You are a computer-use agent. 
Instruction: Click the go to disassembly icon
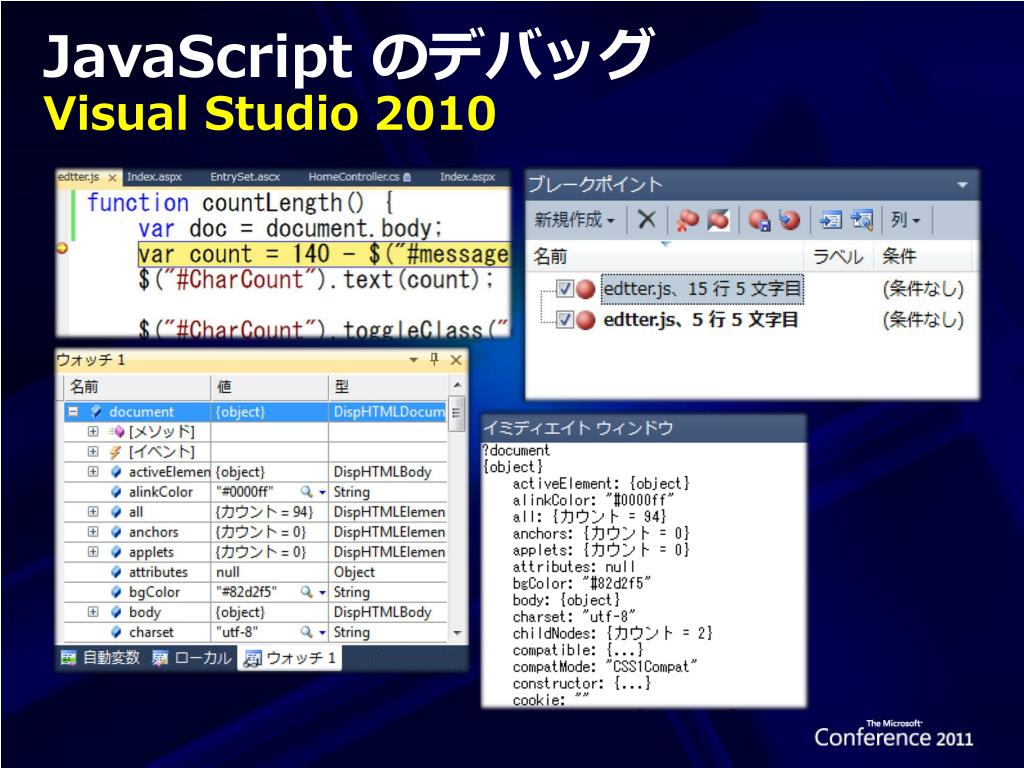coord(862,220)
